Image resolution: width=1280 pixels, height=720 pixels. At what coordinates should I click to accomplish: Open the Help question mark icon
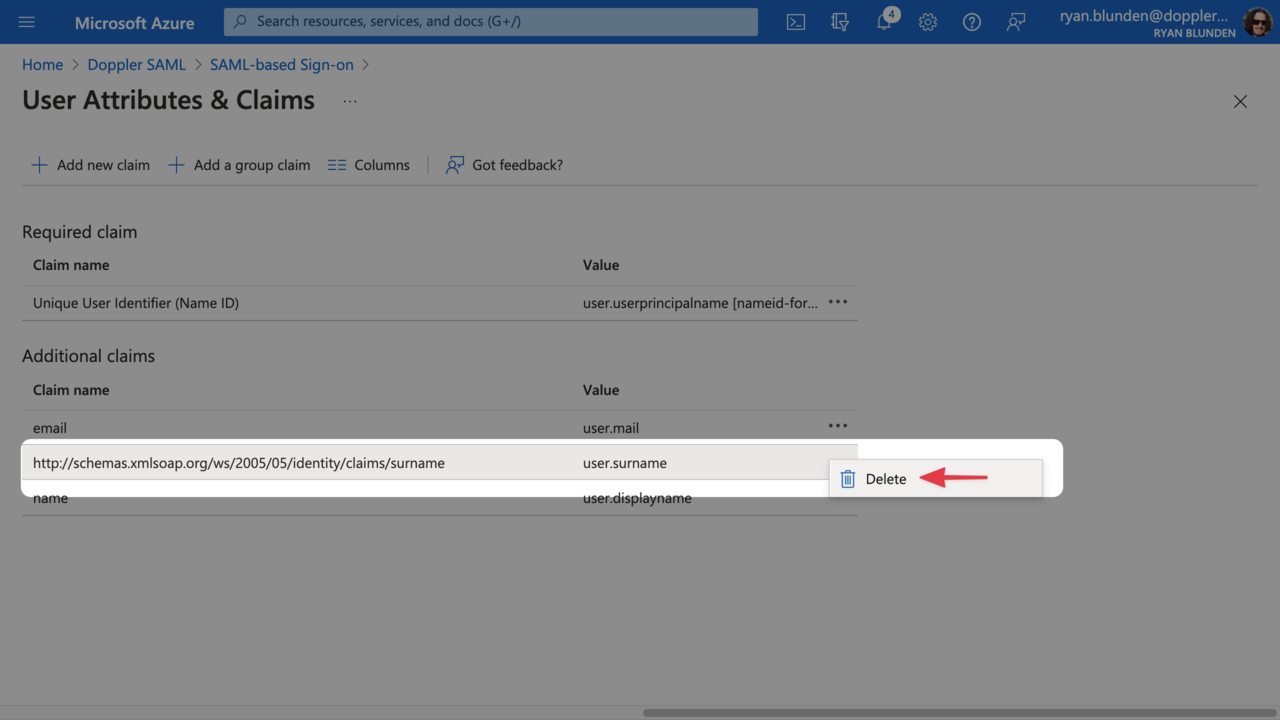pos(972,22)
